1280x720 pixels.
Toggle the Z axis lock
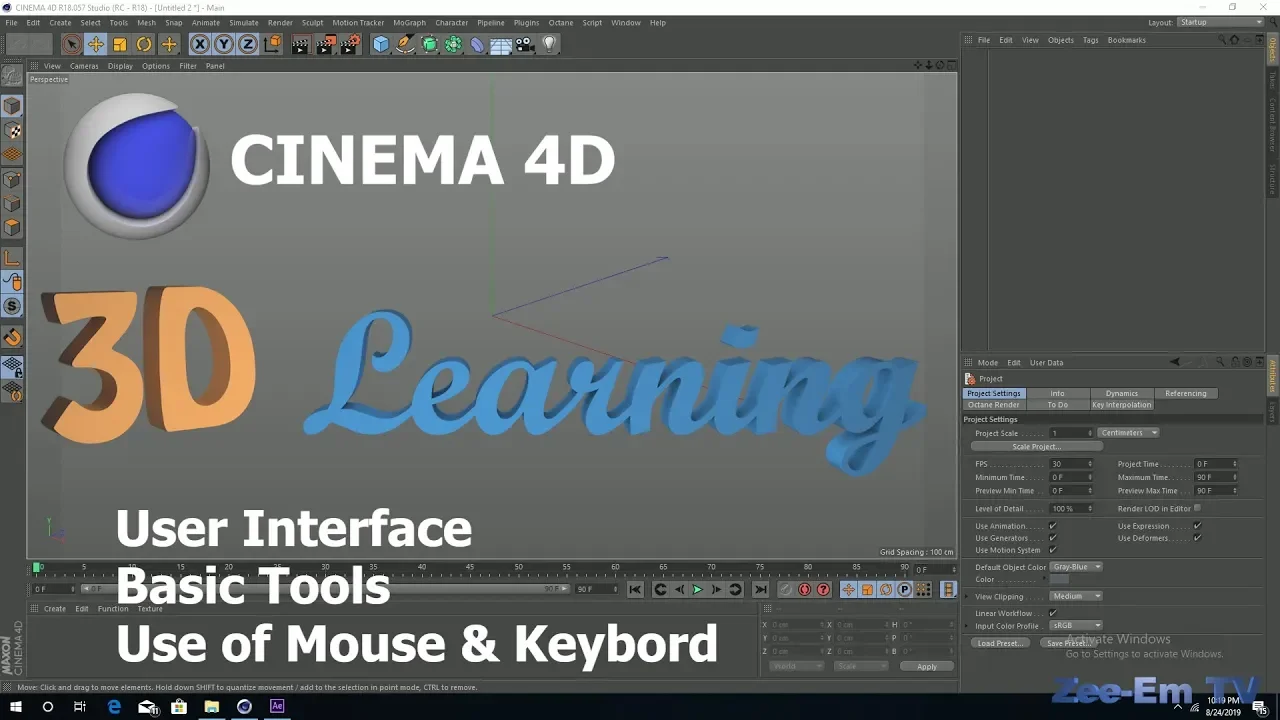coord(248,44)
